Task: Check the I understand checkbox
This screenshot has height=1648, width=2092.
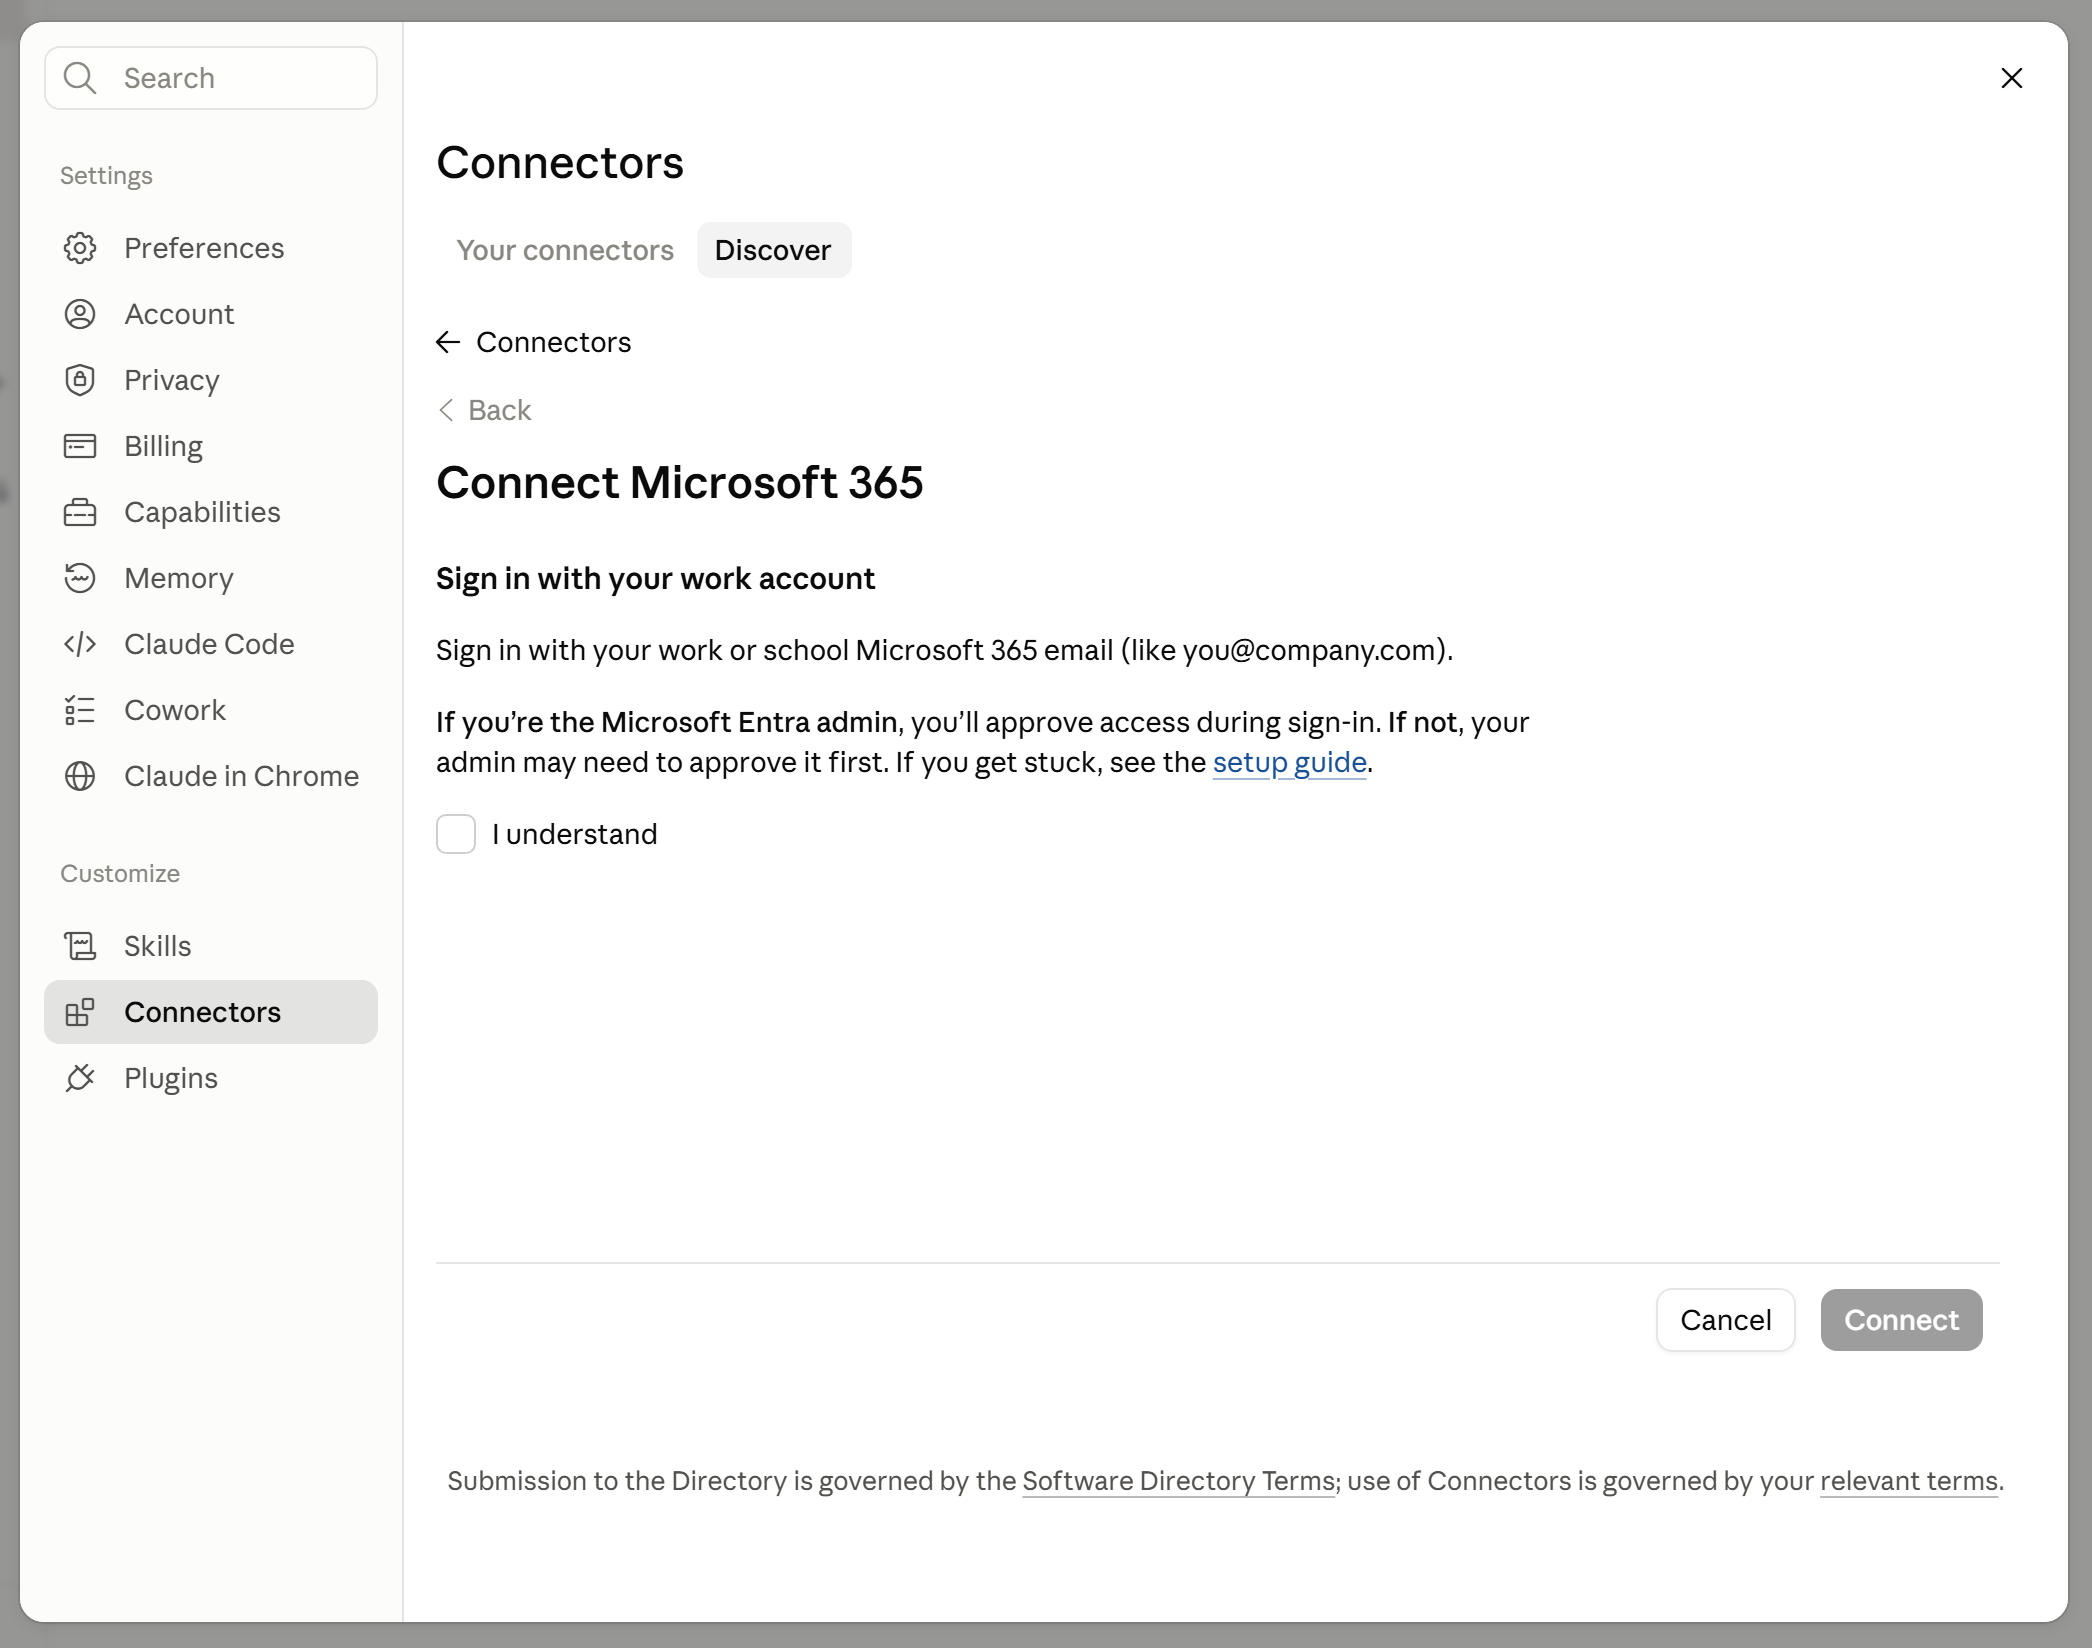Action: pyautogui.click(x=456, y=834)
